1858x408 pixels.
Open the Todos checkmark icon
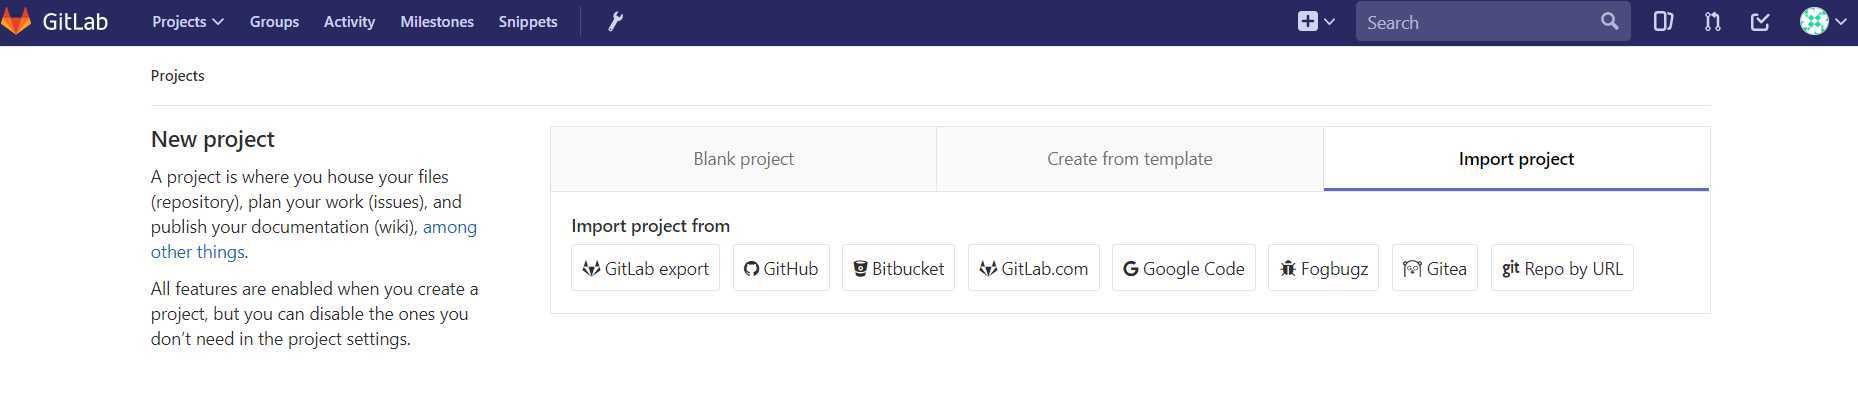1761,22
